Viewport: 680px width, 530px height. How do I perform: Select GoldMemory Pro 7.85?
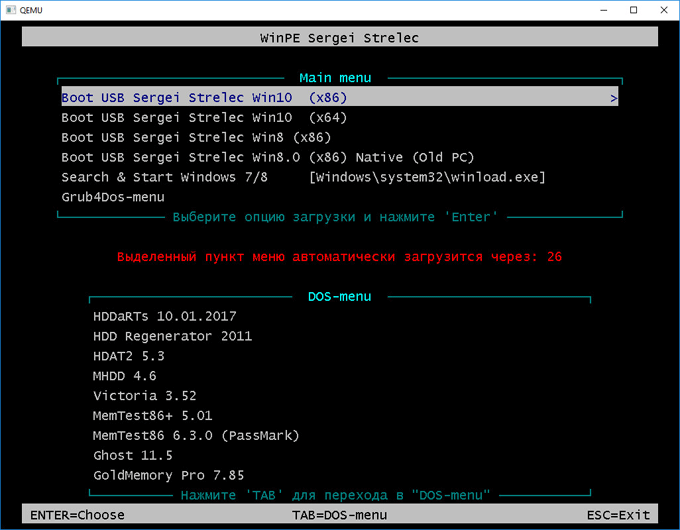click(169, 475)
